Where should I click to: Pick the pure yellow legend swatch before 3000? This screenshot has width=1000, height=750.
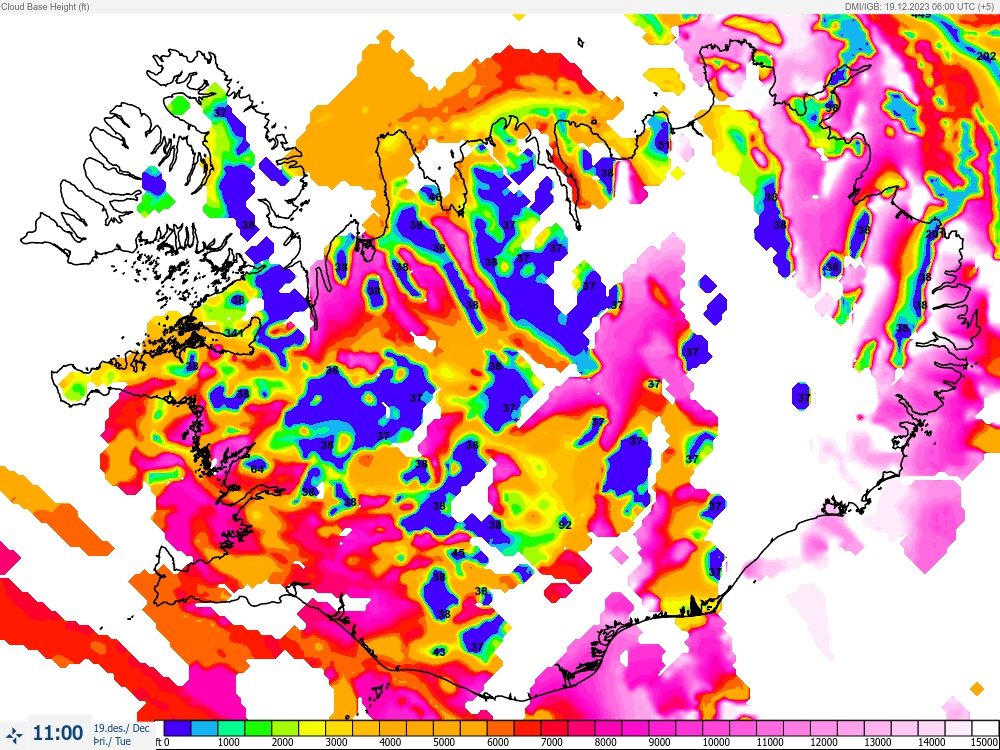[312, 728]
